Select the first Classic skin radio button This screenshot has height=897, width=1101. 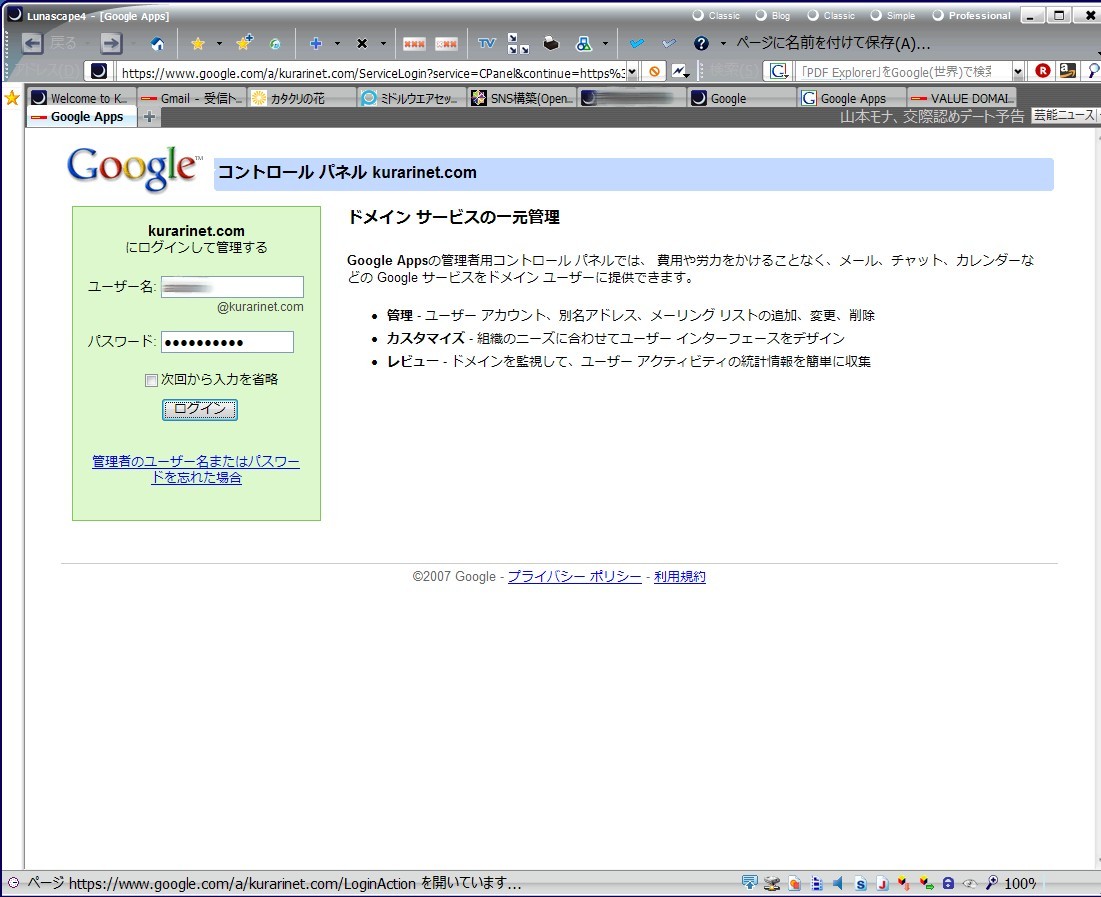[x=698, y=15]
